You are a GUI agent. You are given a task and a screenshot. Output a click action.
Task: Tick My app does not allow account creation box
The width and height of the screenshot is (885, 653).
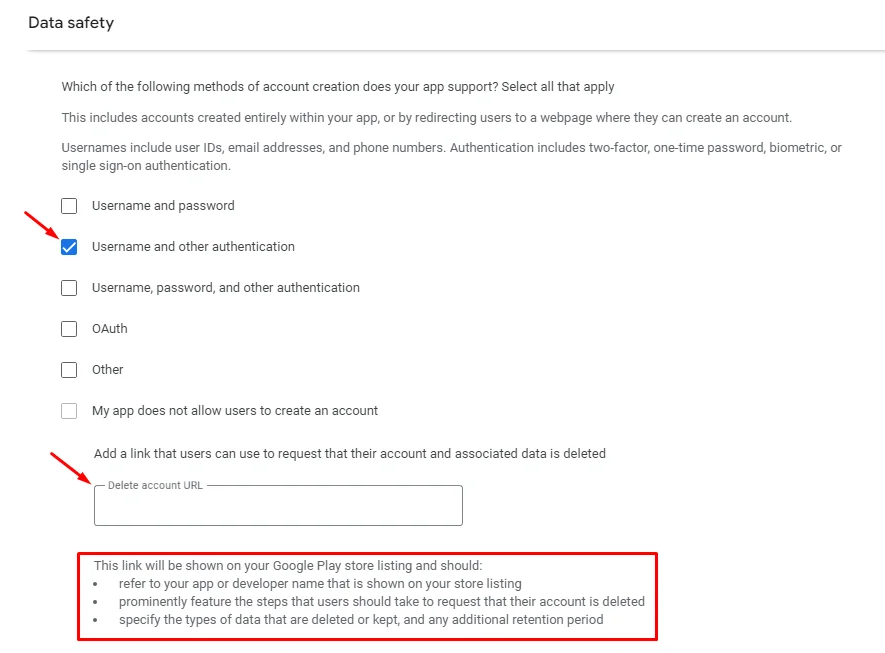[69, 411]
